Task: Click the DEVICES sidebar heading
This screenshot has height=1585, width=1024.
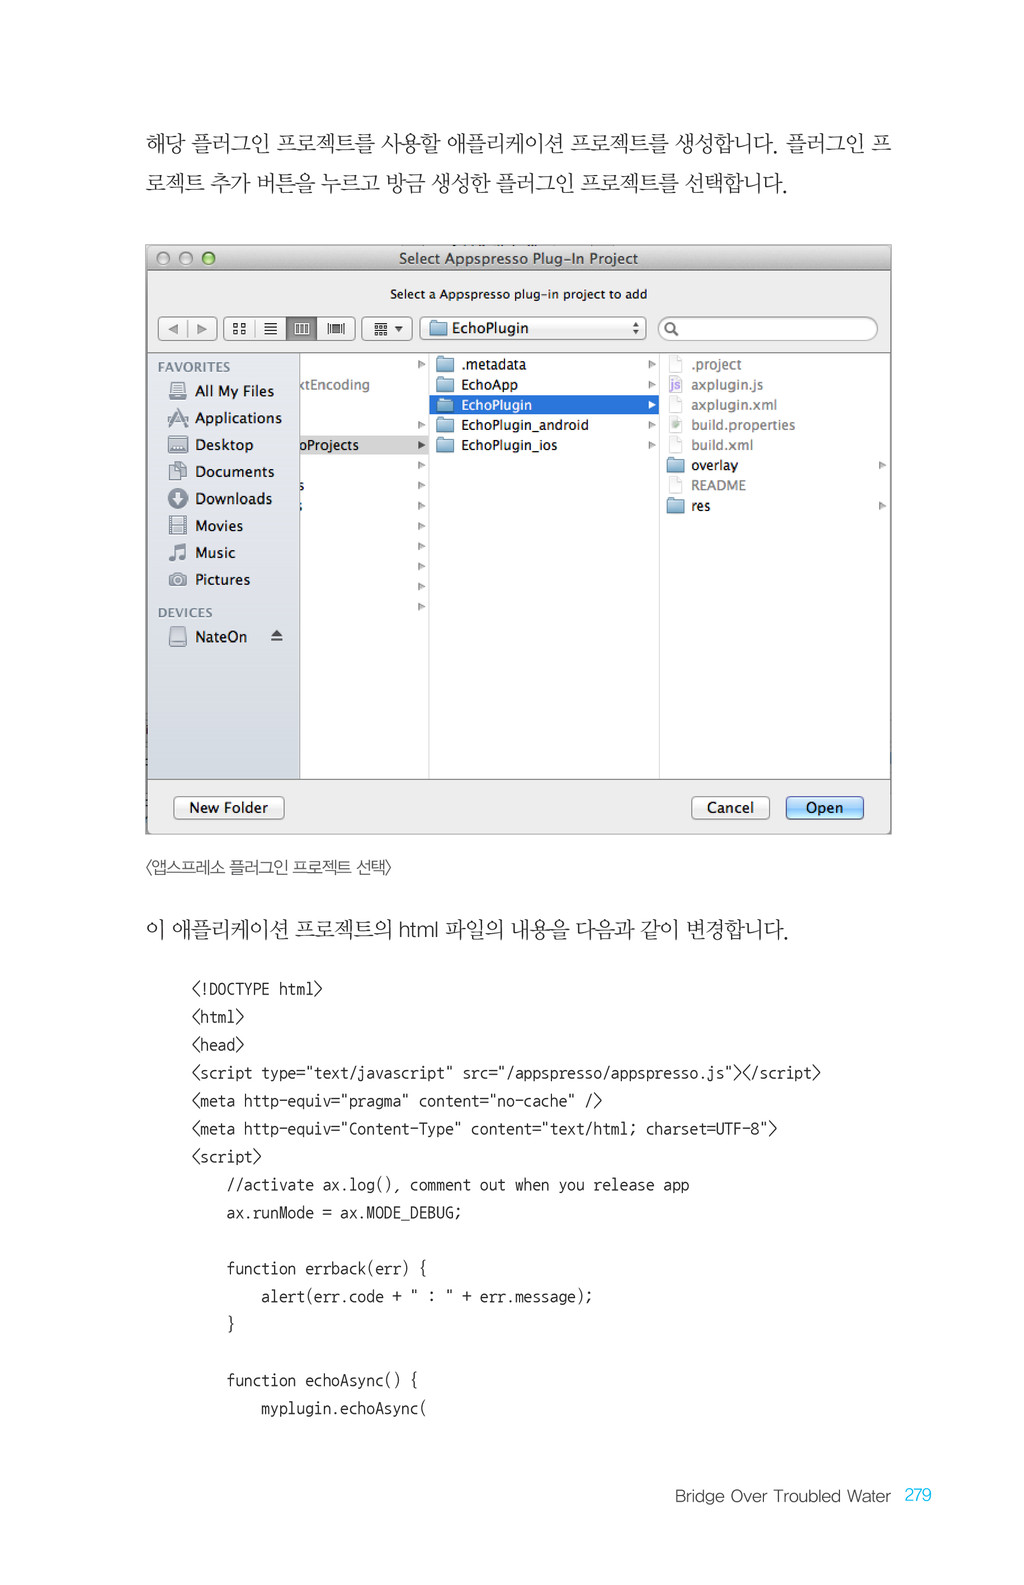Action: point(185,613)
